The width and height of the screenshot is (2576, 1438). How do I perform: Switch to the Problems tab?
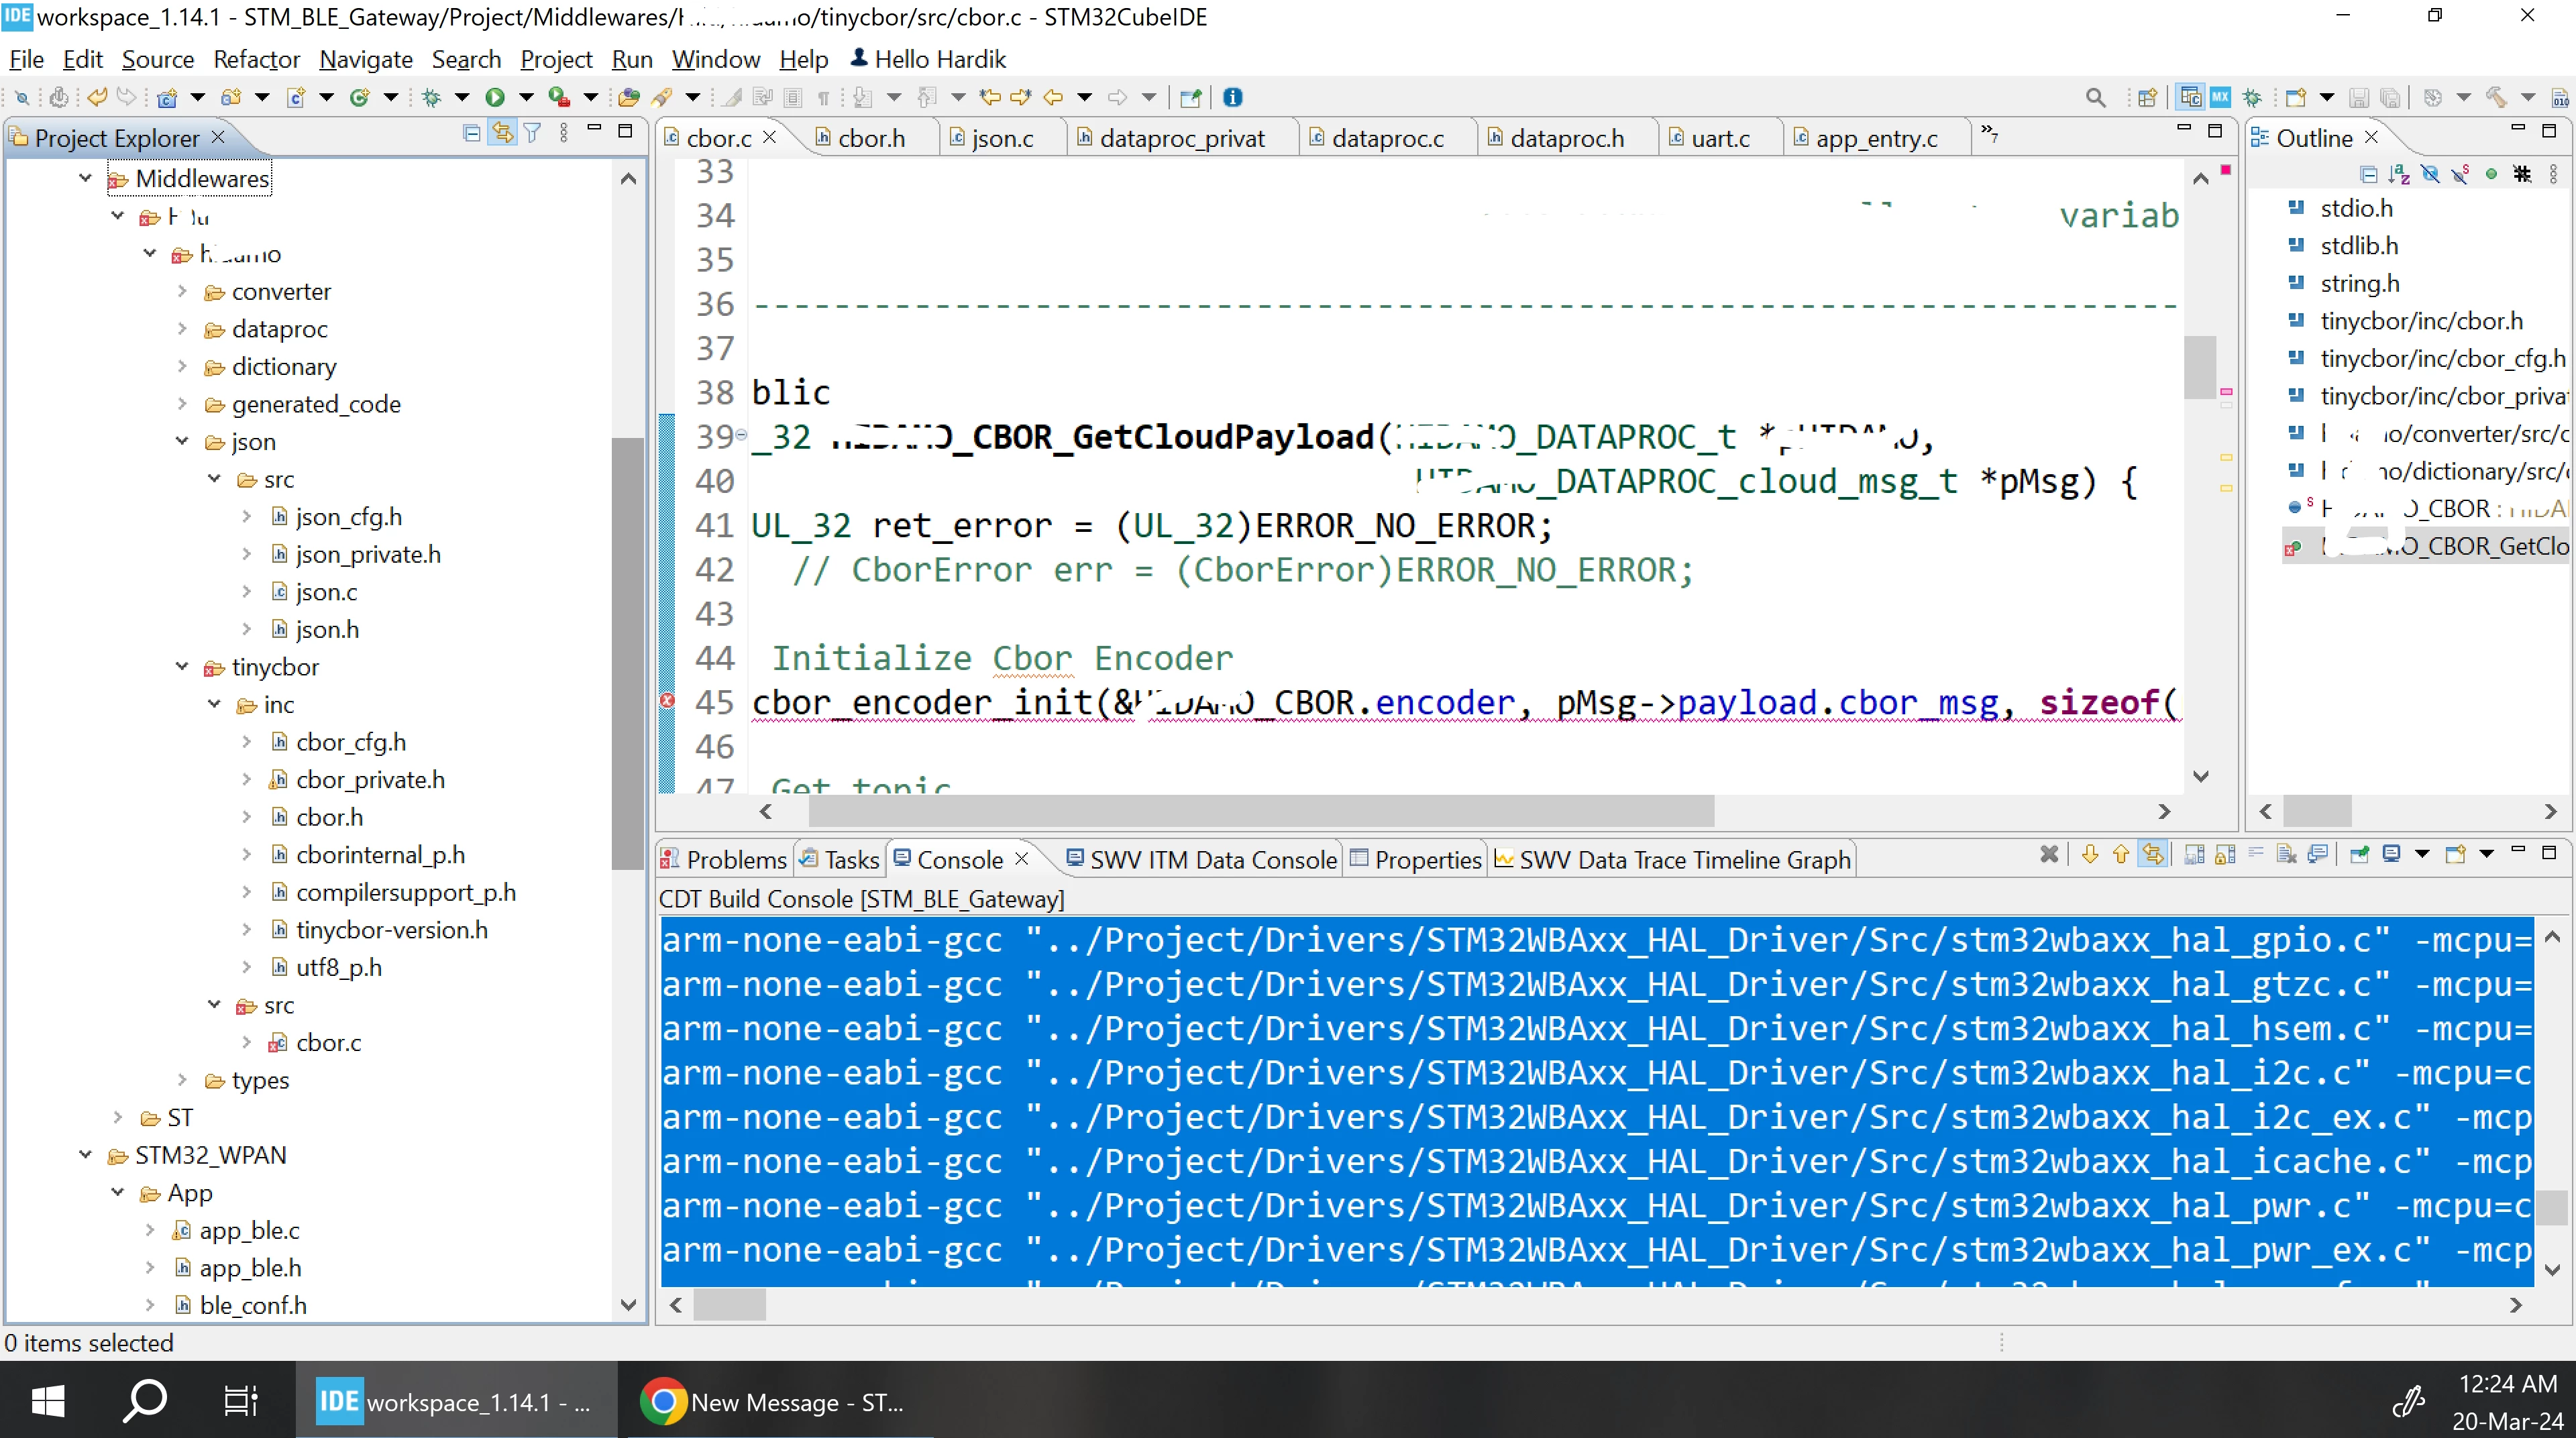(724, 860)
